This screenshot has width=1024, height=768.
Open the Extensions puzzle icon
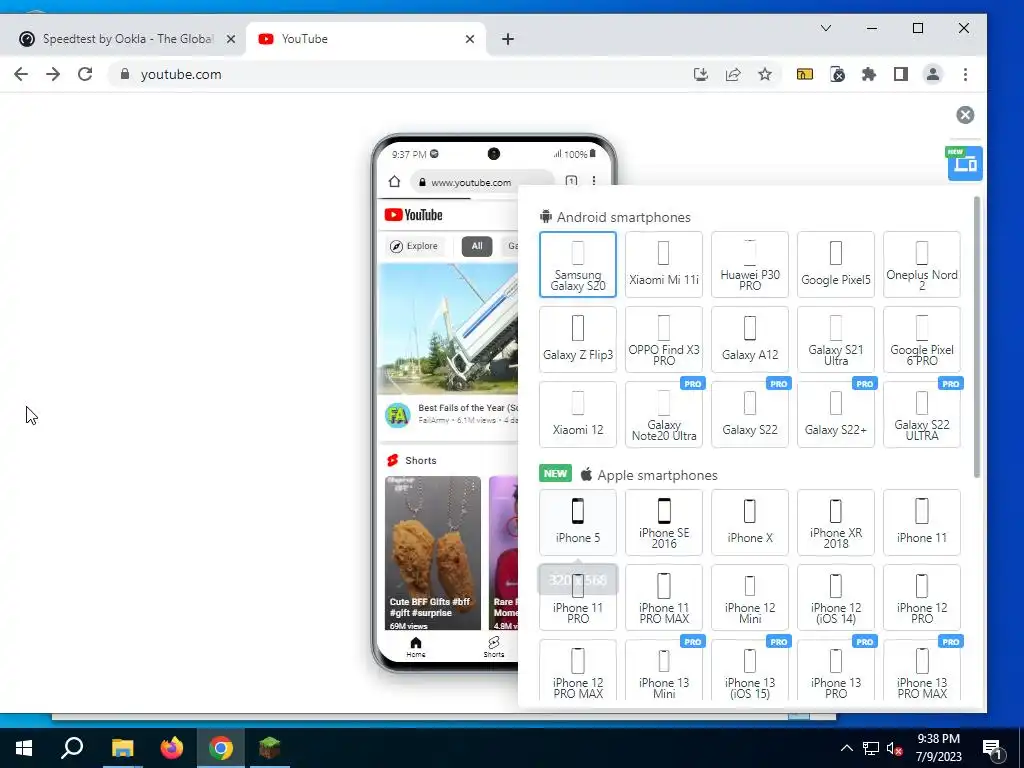[869, 74]
